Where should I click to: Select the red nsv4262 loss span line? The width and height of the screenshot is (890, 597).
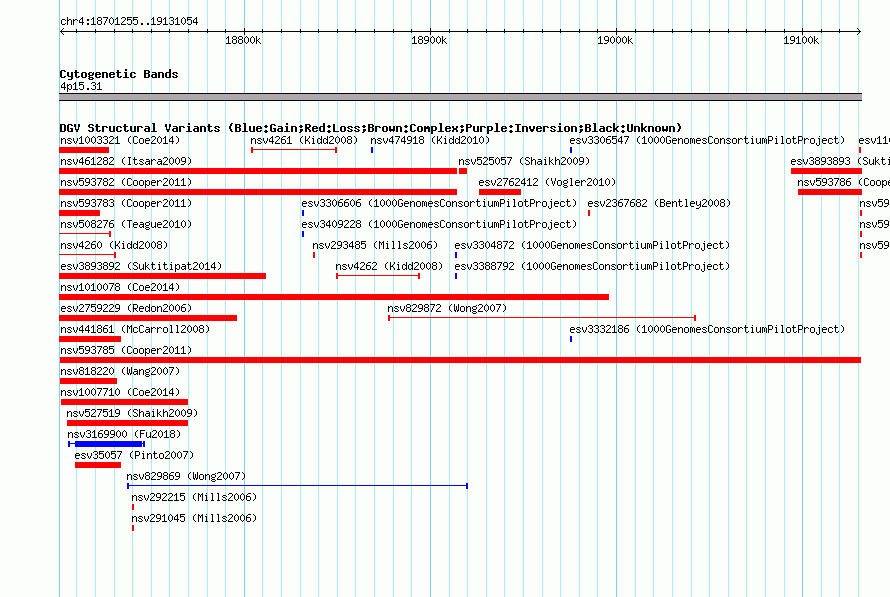378,276
